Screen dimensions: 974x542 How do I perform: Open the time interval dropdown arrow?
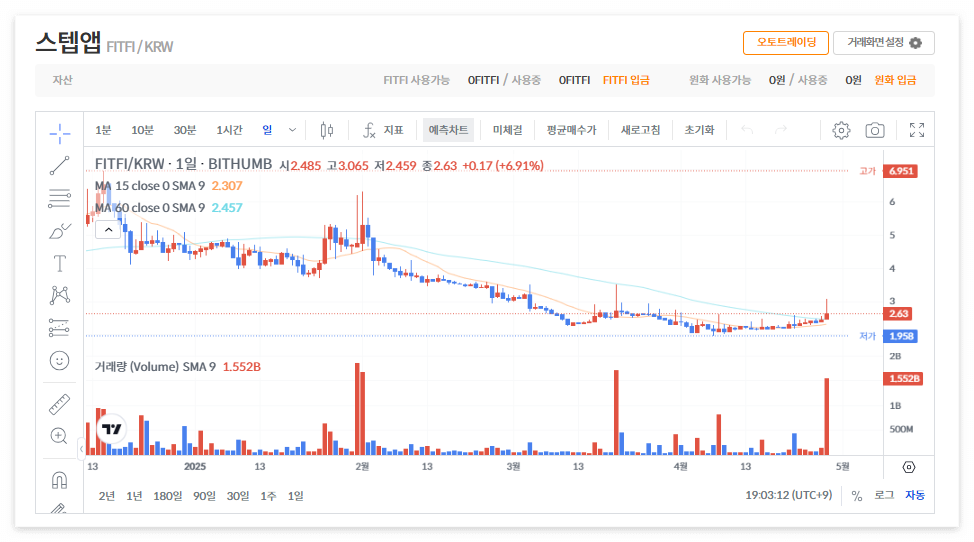293,130
